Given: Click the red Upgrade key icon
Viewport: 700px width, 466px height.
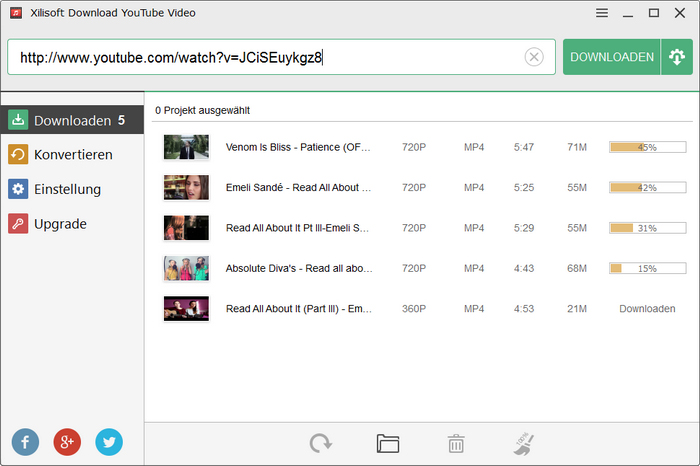Looking at the screenshot, I should point(18,224).
